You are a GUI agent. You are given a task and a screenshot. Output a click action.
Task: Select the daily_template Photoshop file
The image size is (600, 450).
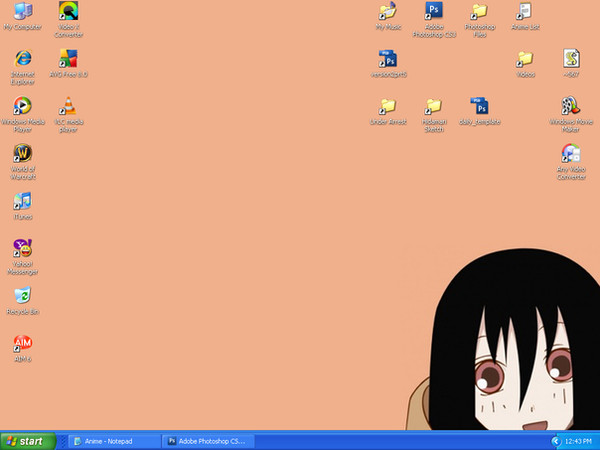(x=480, y=106)
